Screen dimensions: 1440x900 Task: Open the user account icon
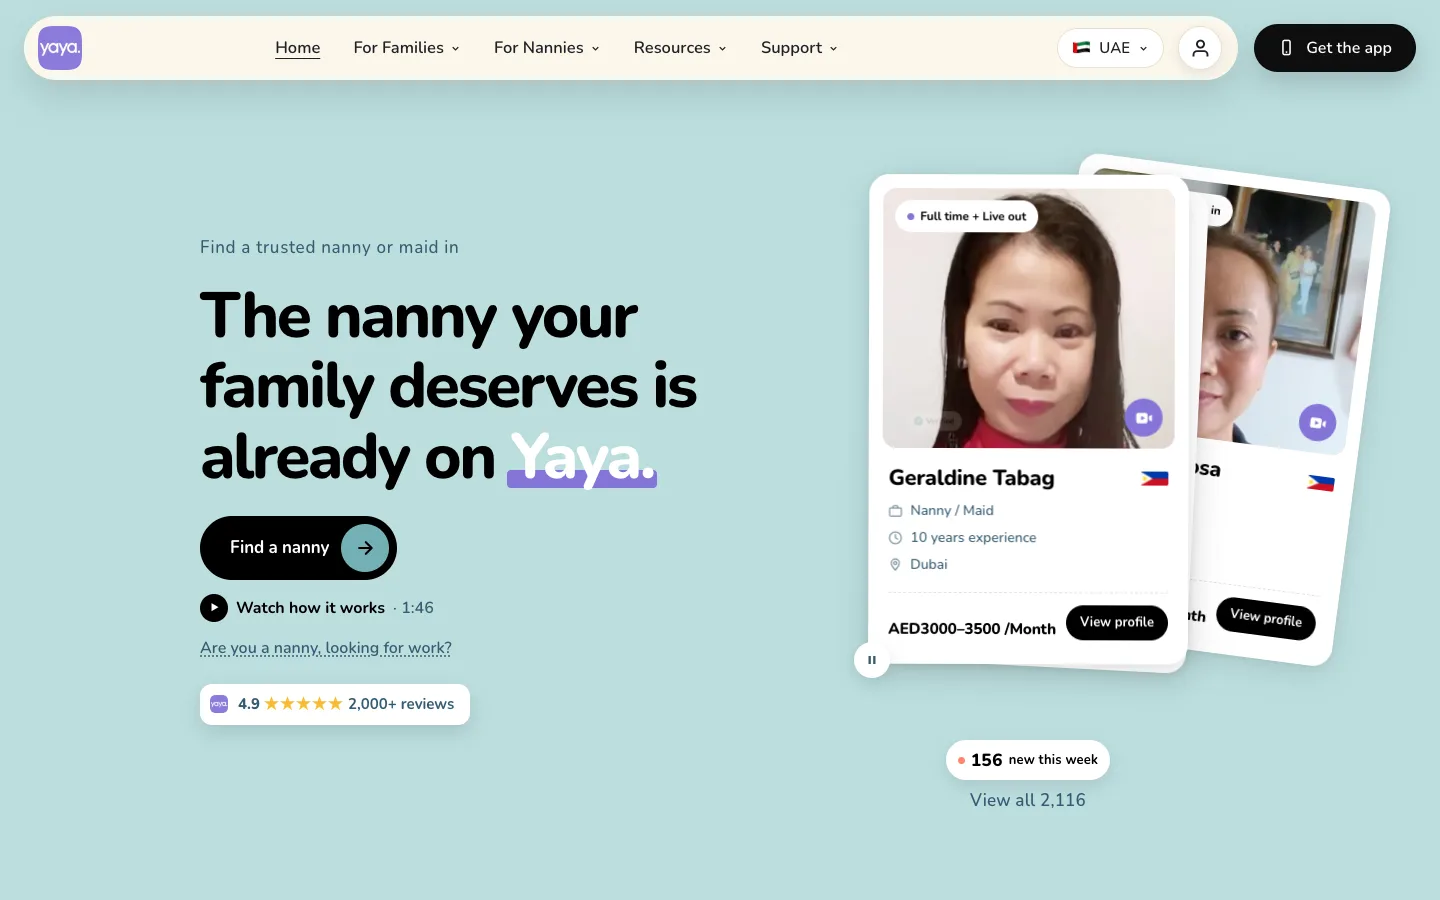point(1200,48)
